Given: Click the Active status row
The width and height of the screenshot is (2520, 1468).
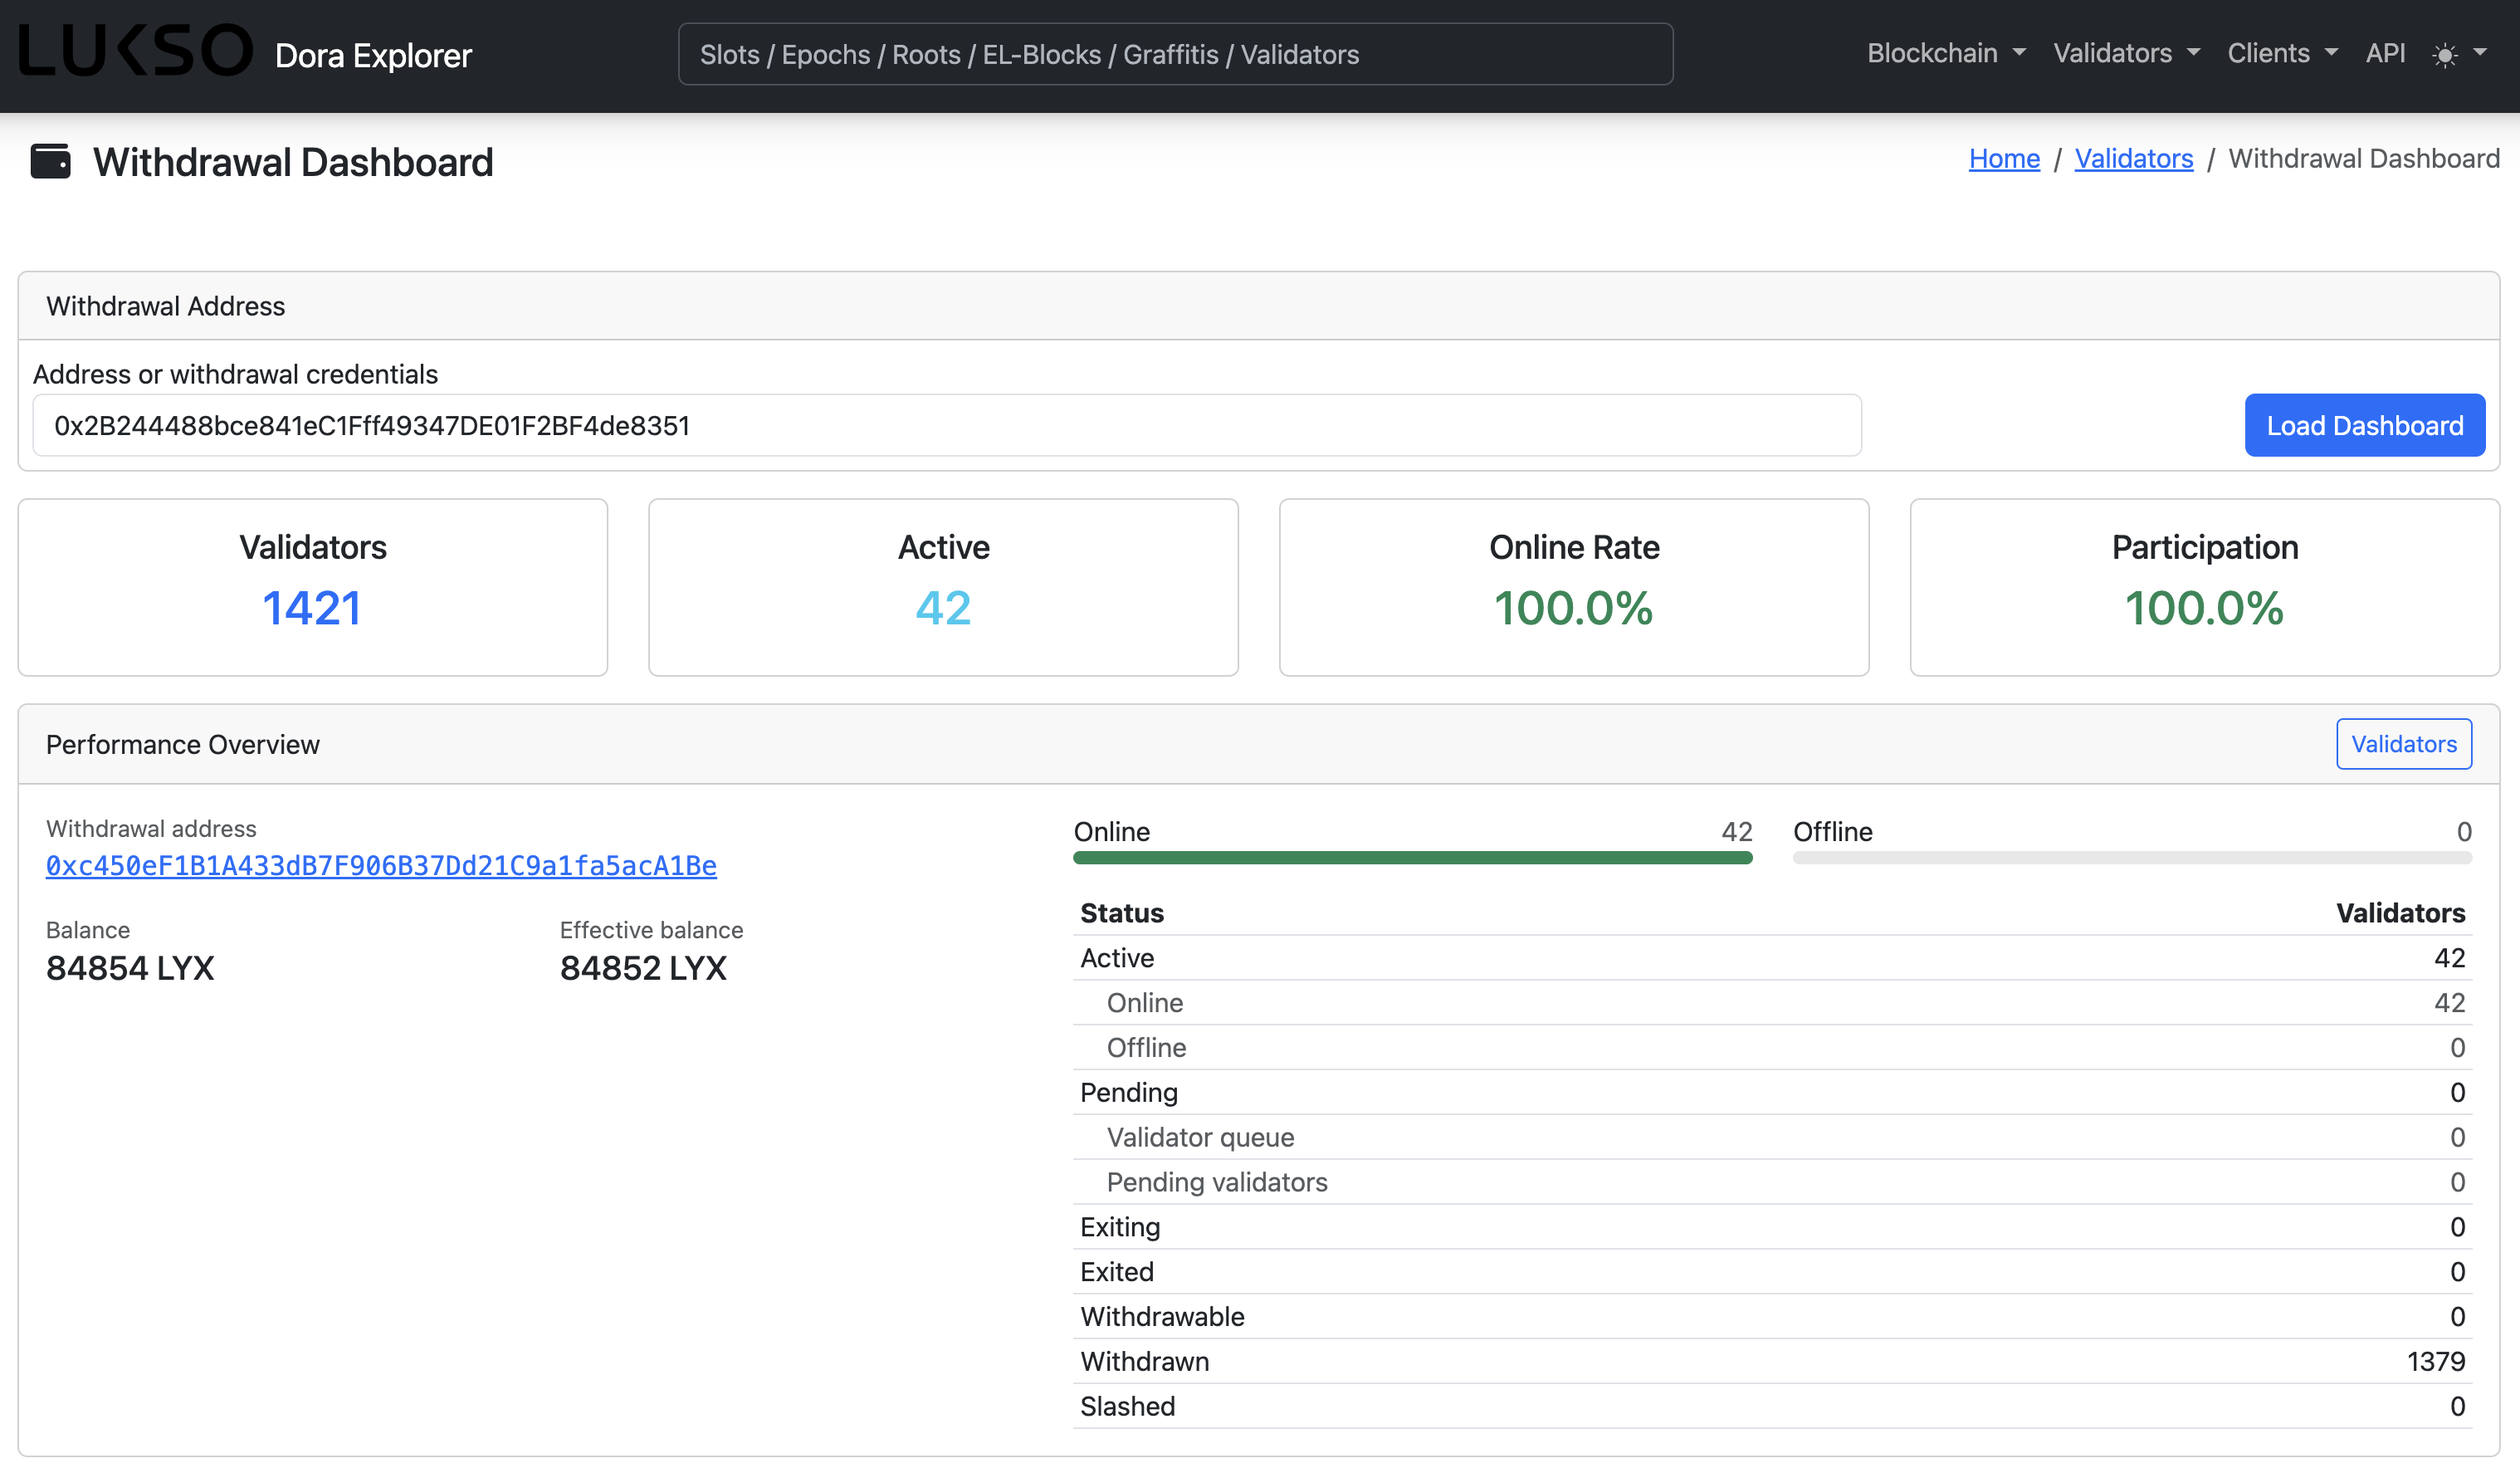Looking at the screenshot, I should 1772,958.
